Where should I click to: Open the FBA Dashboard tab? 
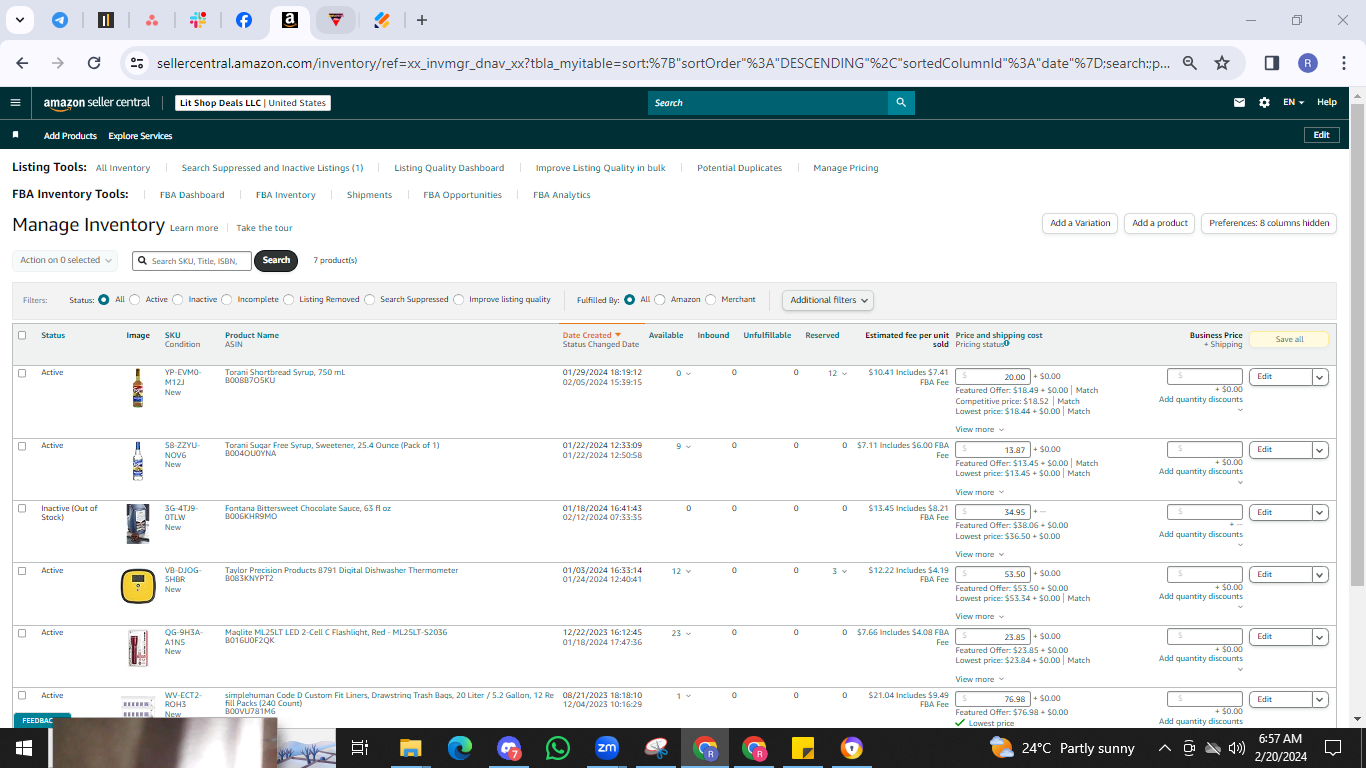coord(192,195)
